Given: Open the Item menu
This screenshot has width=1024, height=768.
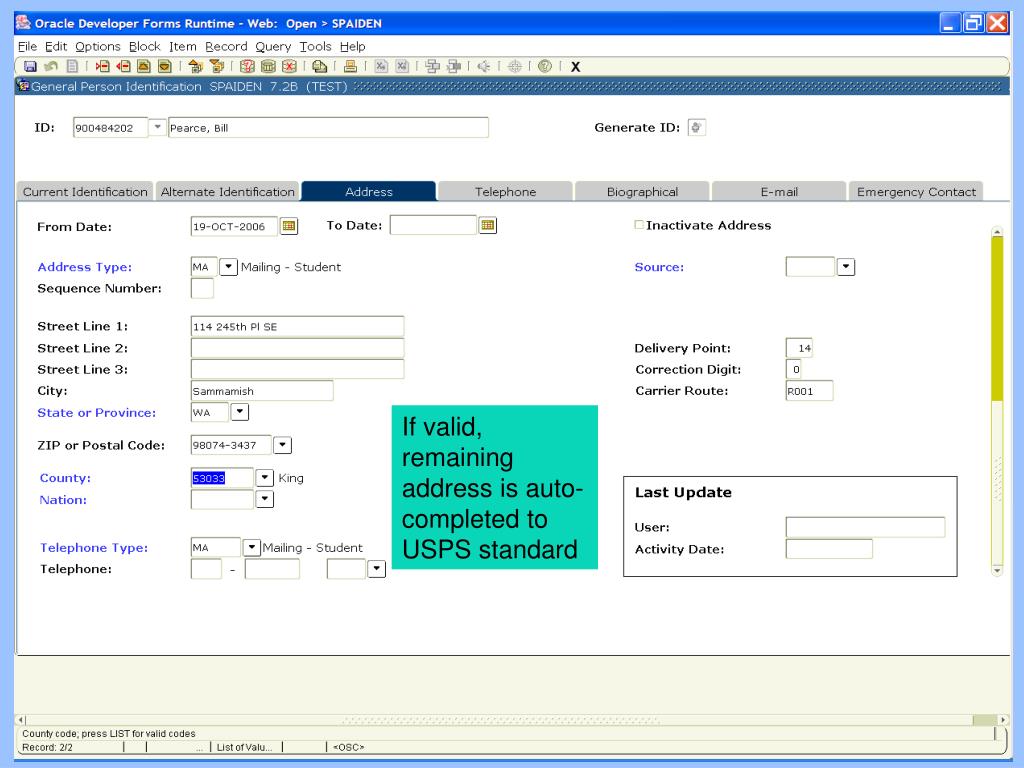Looking at the screenshot, I should click(x=182, y=46).
